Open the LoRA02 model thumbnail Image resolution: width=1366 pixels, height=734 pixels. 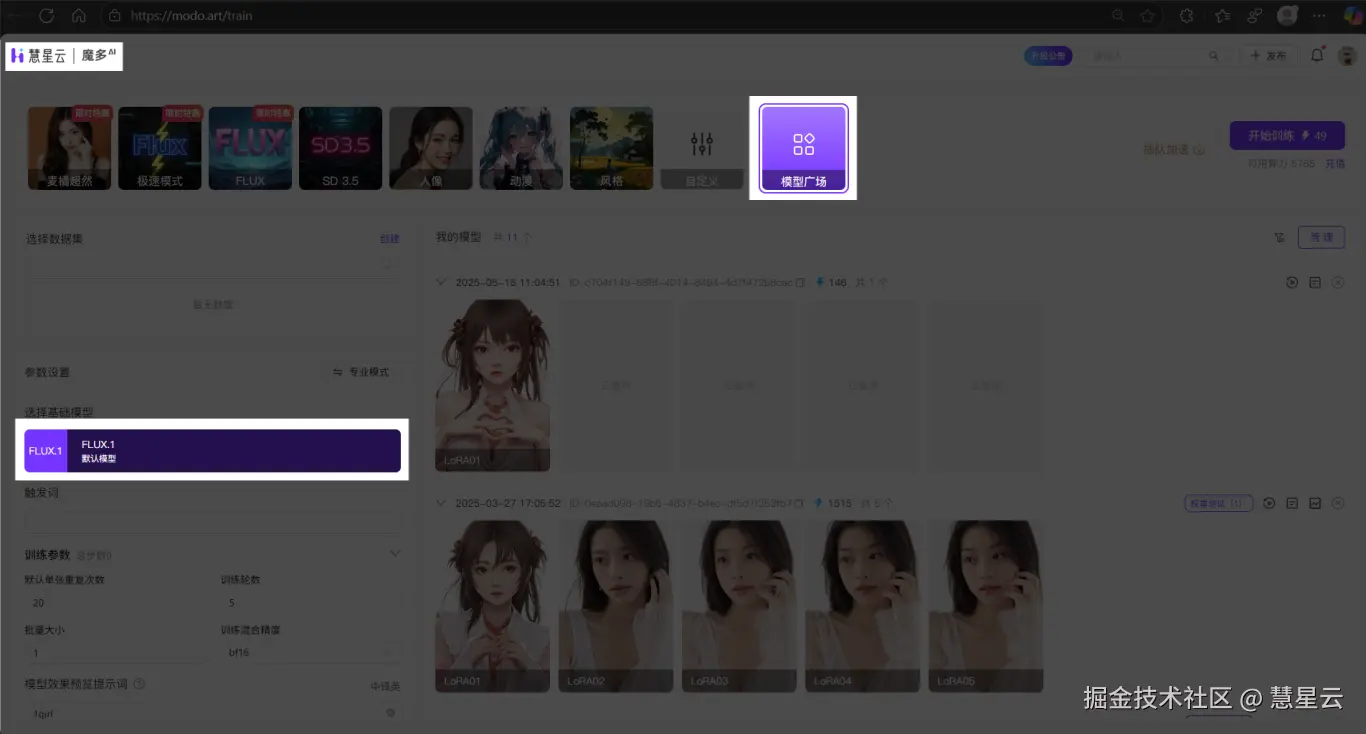pos(616,605)
